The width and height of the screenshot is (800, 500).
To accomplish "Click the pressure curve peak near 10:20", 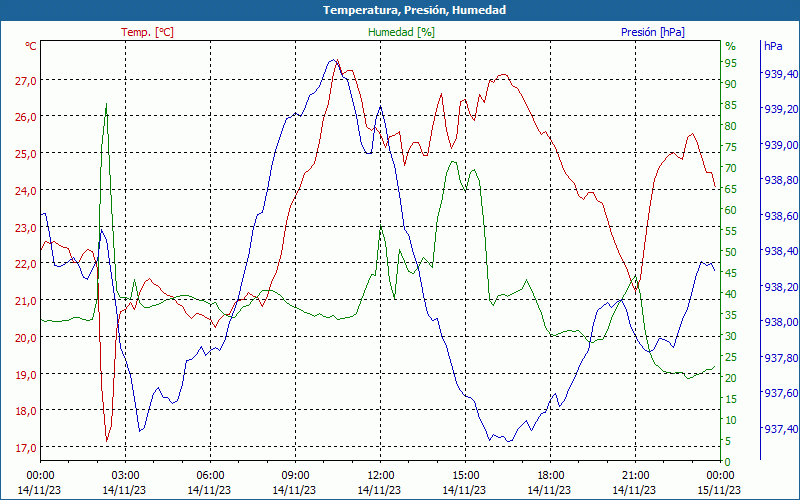I will coord(333,60).
